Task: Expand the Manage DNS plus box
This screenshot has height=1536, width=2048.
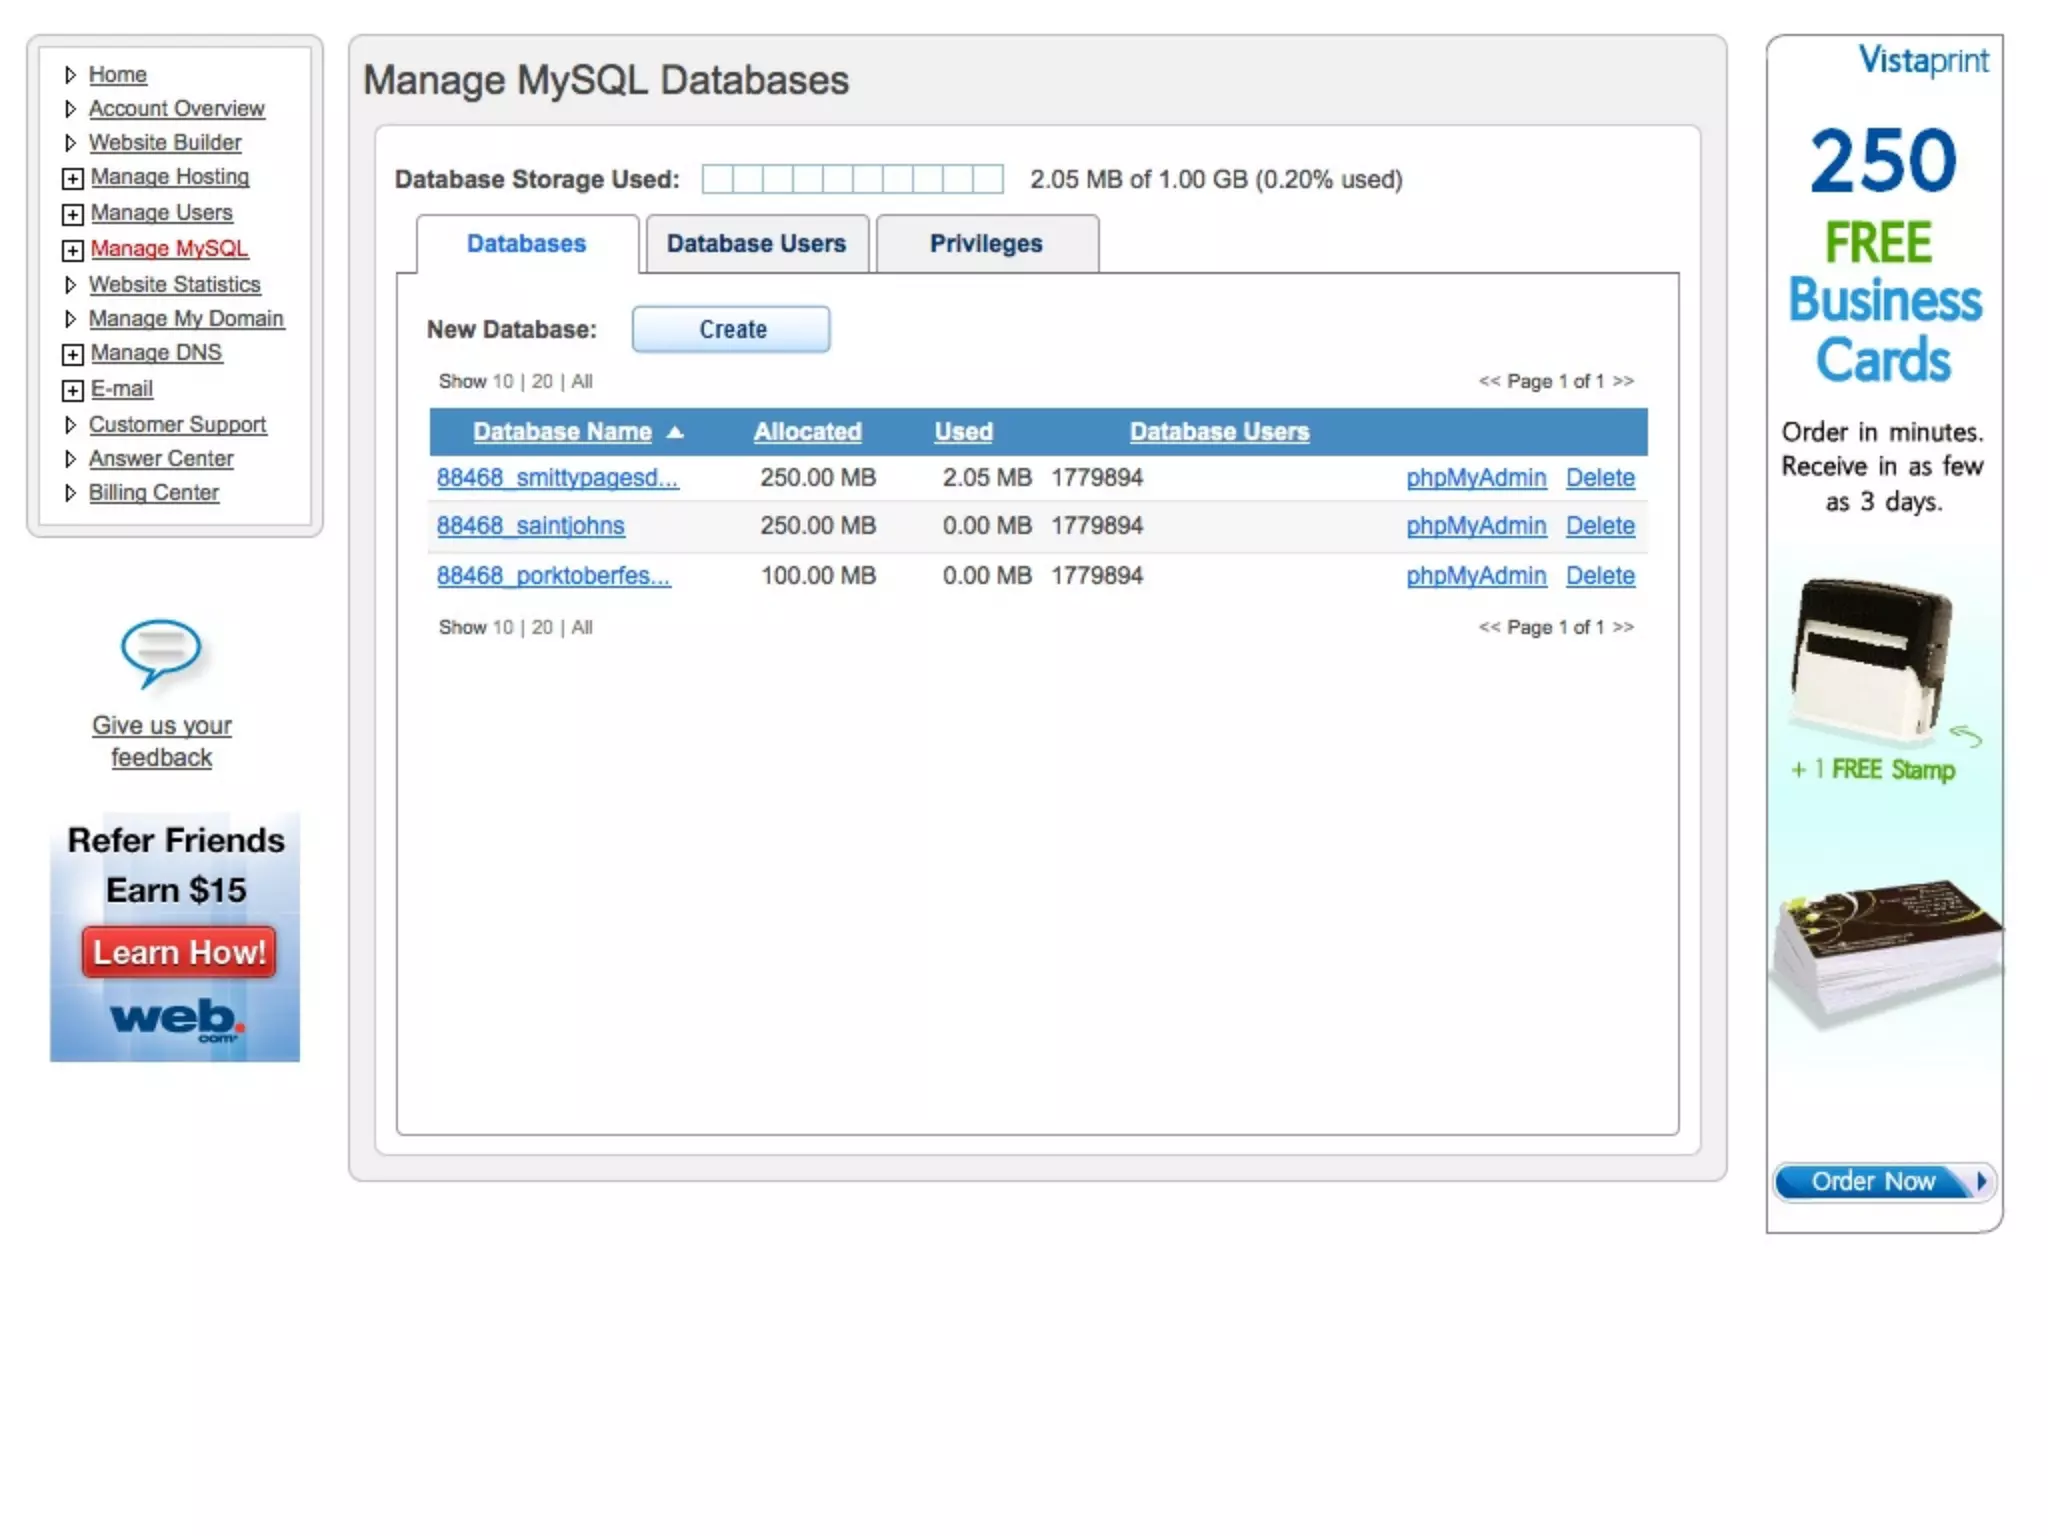Action: 72,355
